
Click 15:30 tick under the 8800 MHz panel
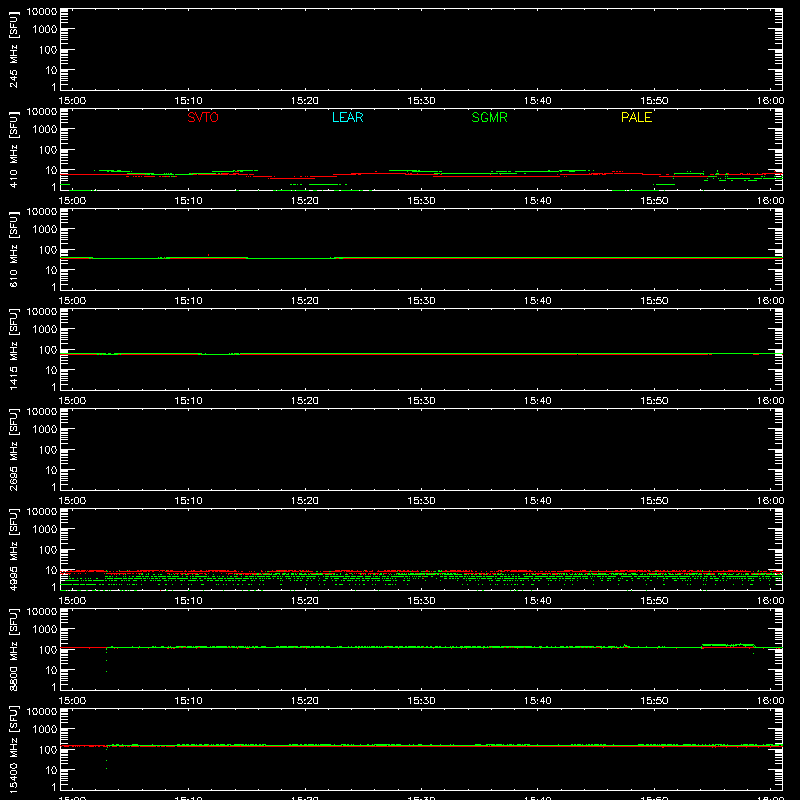coord(421,701)
